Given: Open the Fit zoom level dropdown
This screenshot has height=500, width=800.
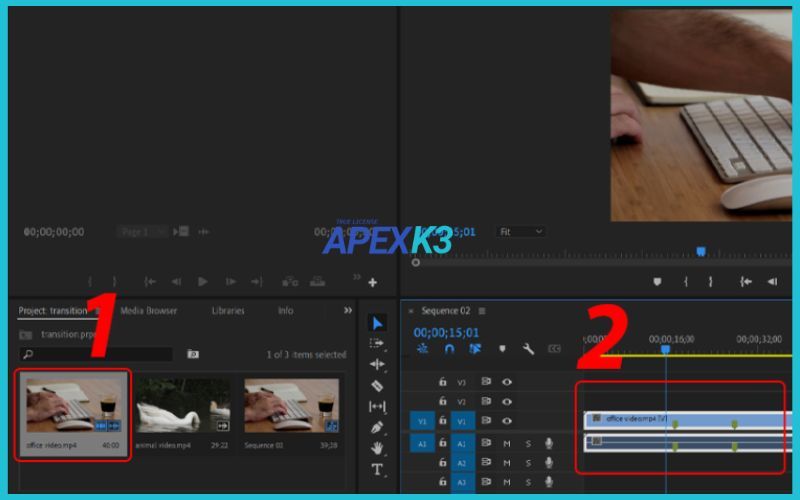Looking at the screenshot, I should coord(521,232).
